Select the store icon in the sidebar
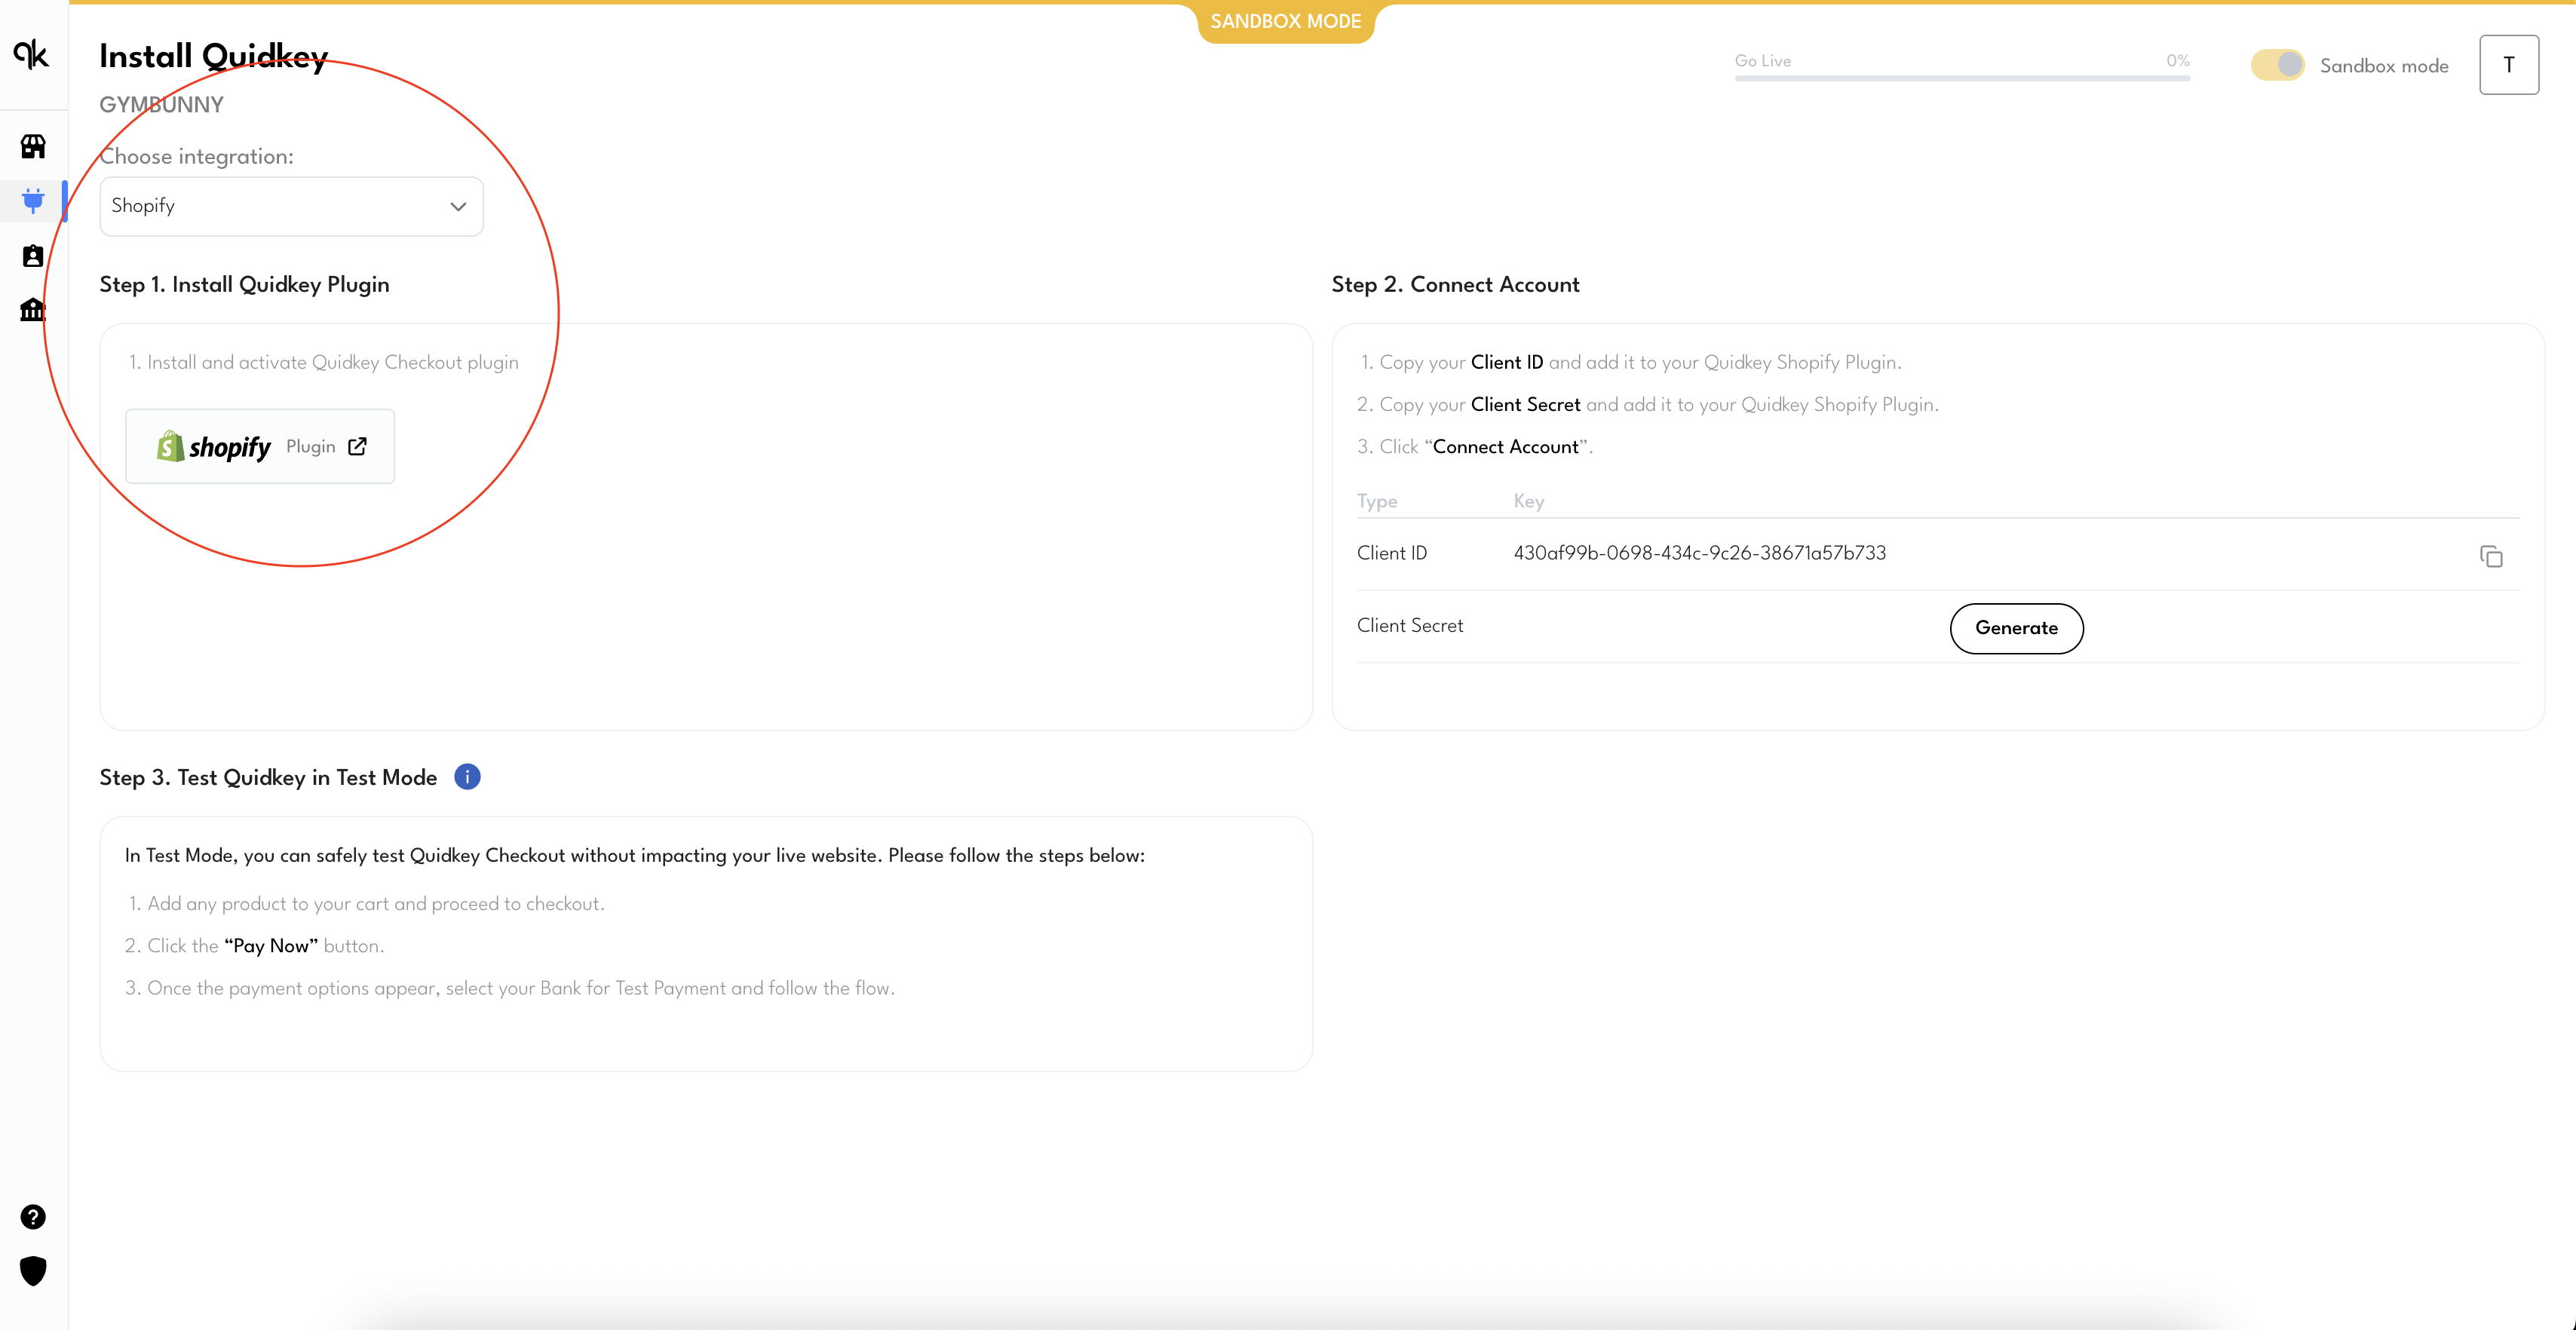The image size is (2576, 1330). click(33, 146)
